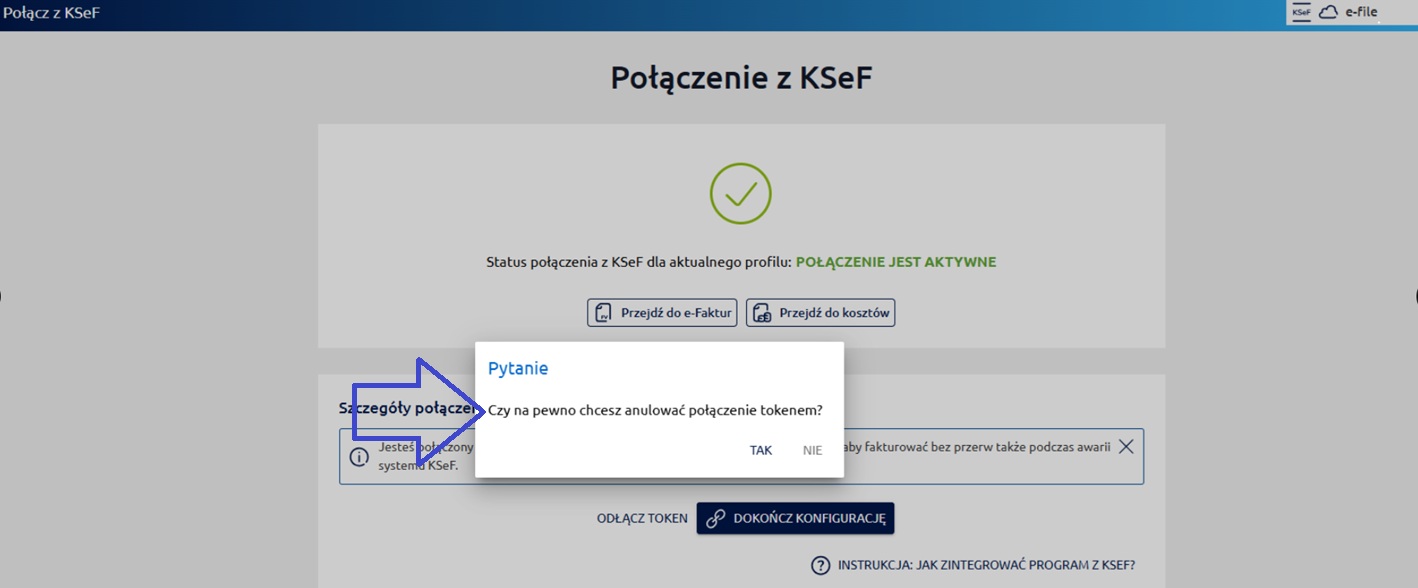Click the cloud icon in the top bar
This screenshot has width=1418, height=588.
click(1328, 12)
